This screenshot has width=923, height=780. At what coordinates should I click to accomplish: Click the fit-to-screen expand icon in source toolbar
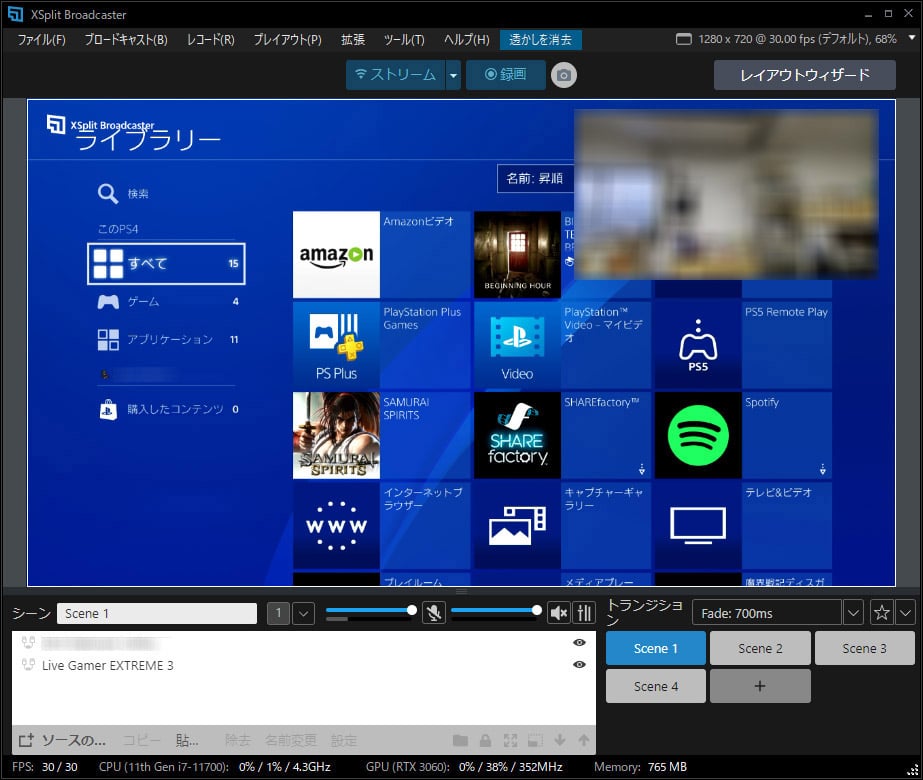[x=510, y=741]
